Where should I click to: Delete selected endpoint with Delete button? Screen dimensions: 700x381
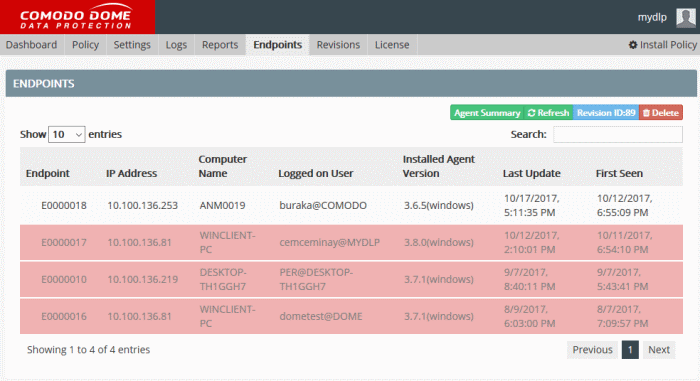coord(661,113)
